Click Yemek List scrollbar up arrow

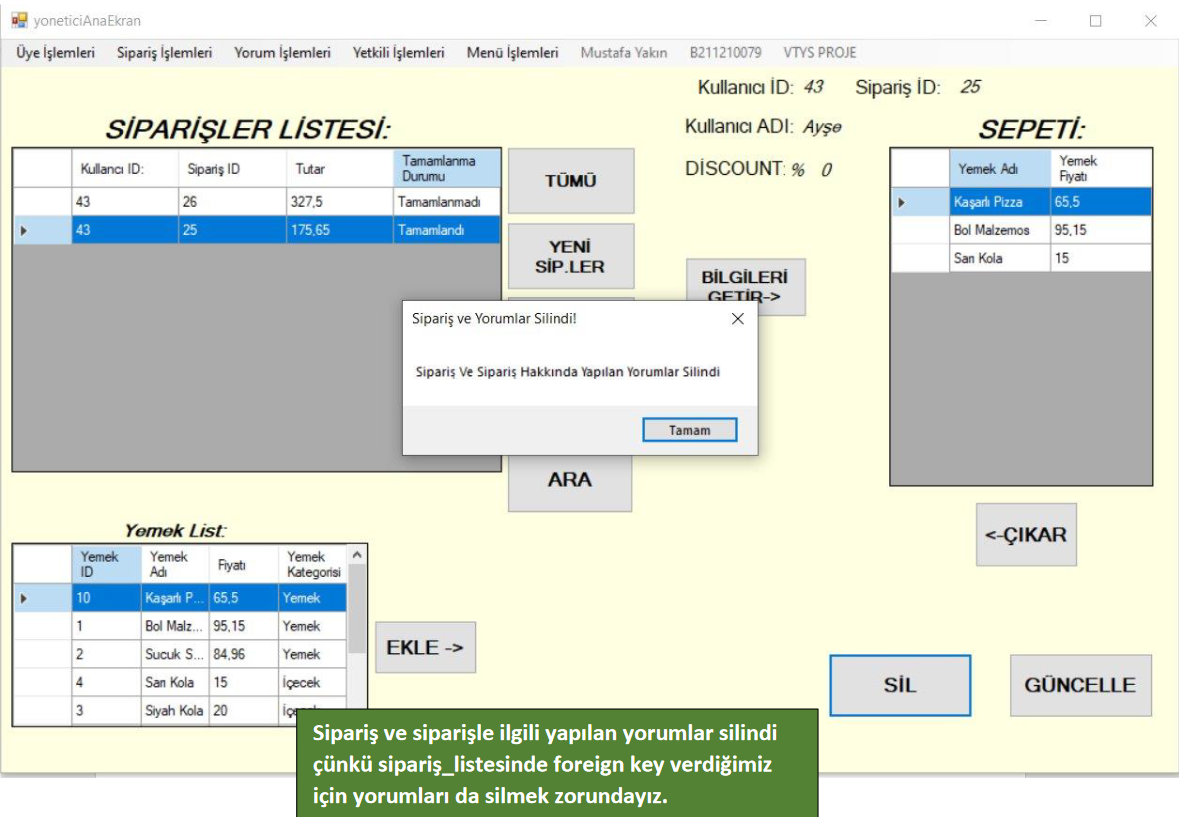coord(357,554)
